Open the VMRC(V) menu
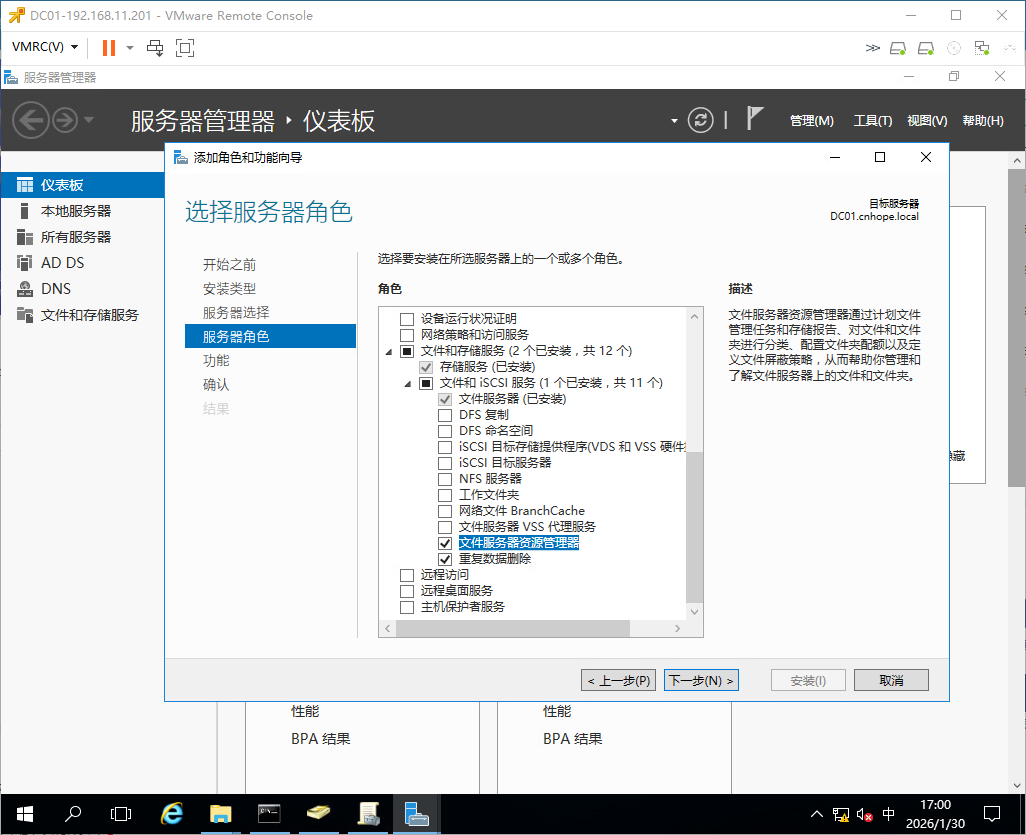This screenshot has height=835, width=1026. point(44,47)
